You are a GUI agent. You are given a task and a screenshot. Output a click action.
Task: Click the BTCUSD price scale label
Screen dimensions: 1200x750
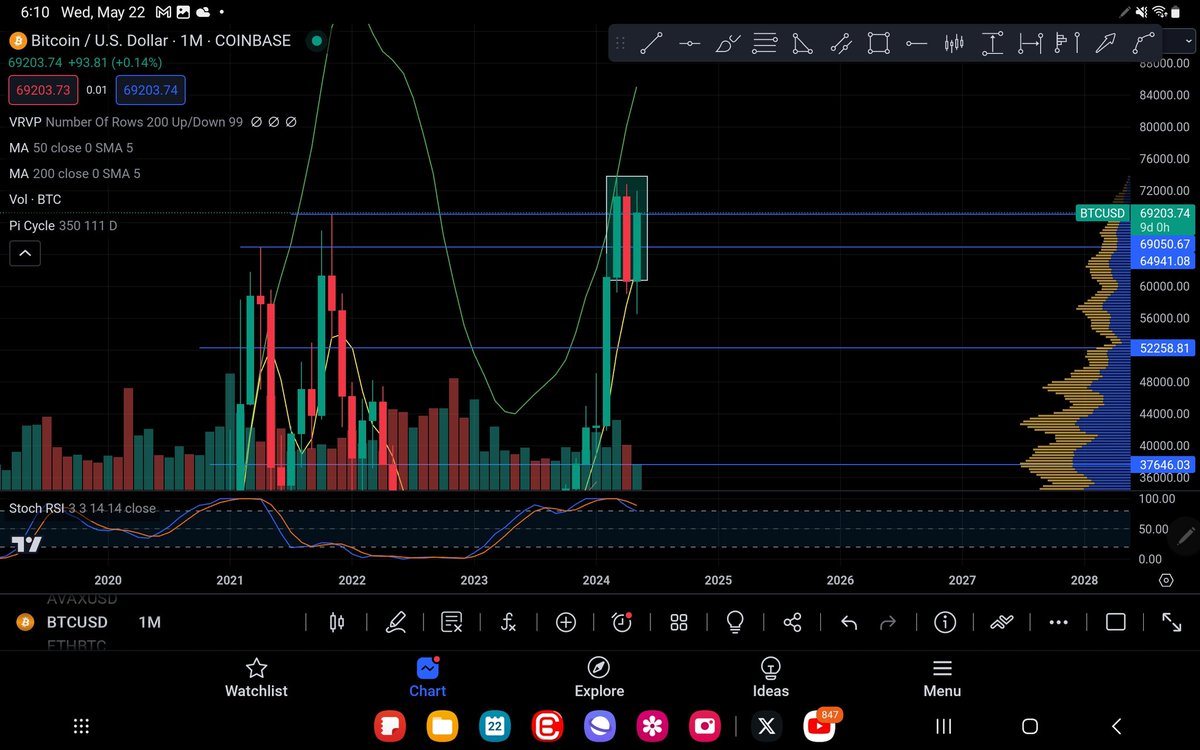pos(1103,213)
